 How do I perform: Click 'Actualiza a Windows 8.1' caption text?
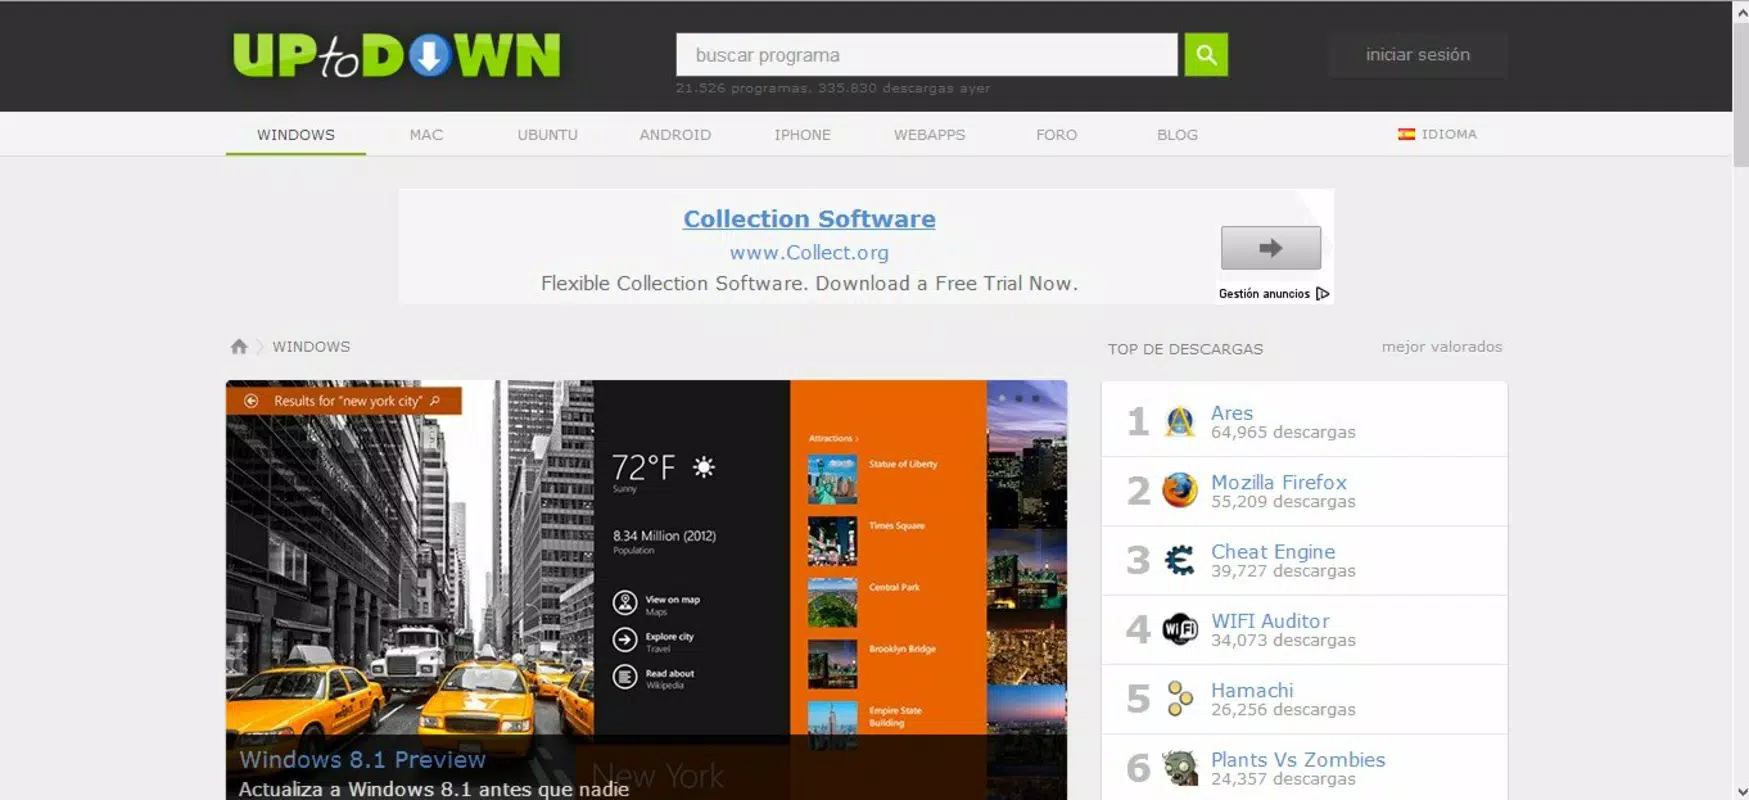tap(434, 789)
